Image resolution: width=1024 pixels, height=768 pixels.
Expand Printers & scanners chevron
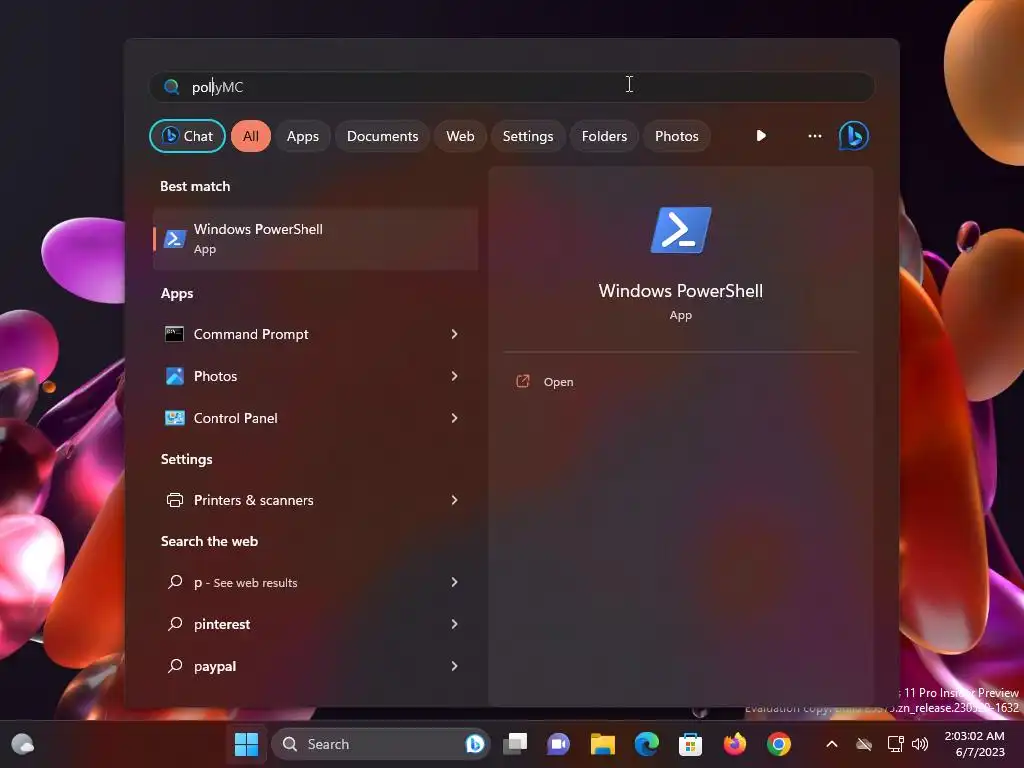[455, 500]
